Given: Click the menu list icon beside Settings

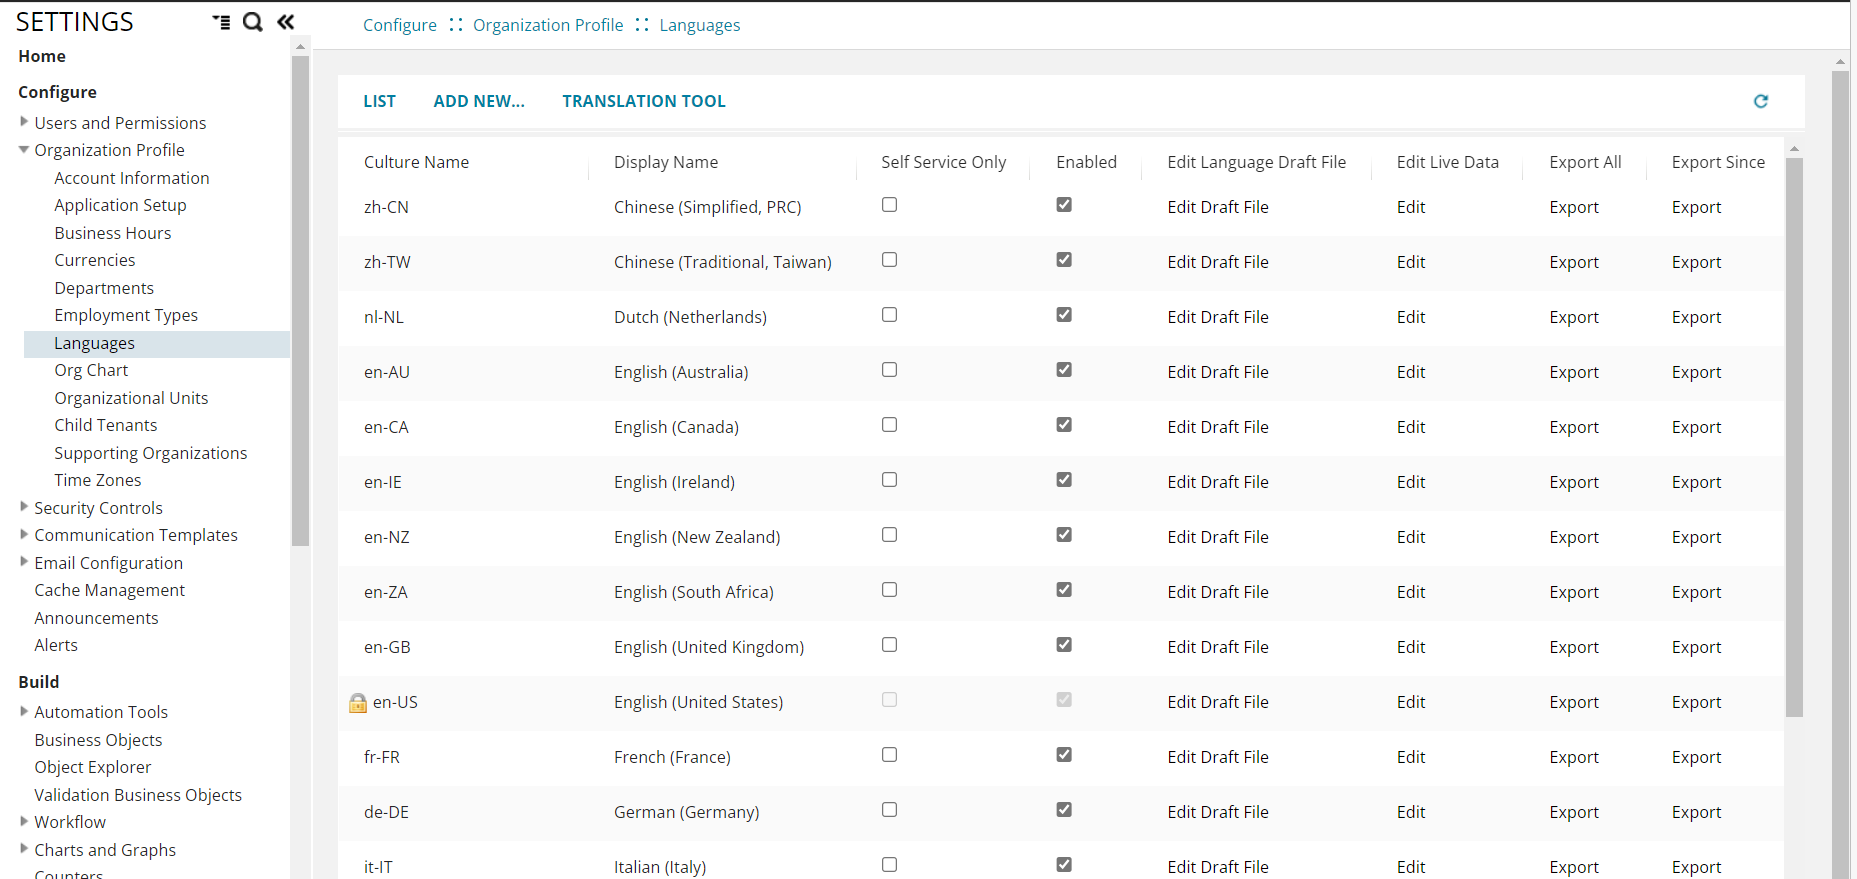Looking at the screenshot, I should [x=221, y=22].
